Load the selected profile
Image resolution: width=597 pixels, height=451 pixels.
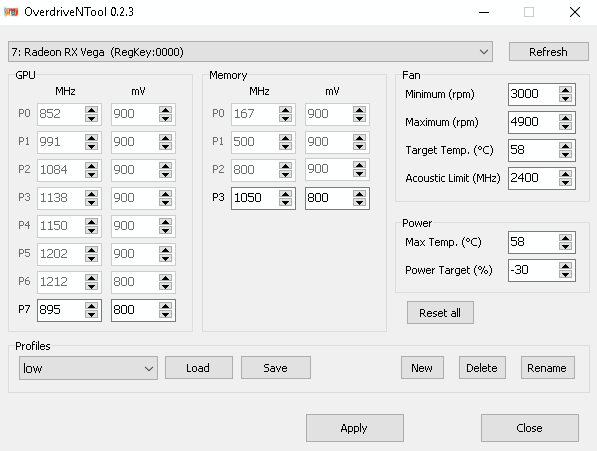[199, 368]
